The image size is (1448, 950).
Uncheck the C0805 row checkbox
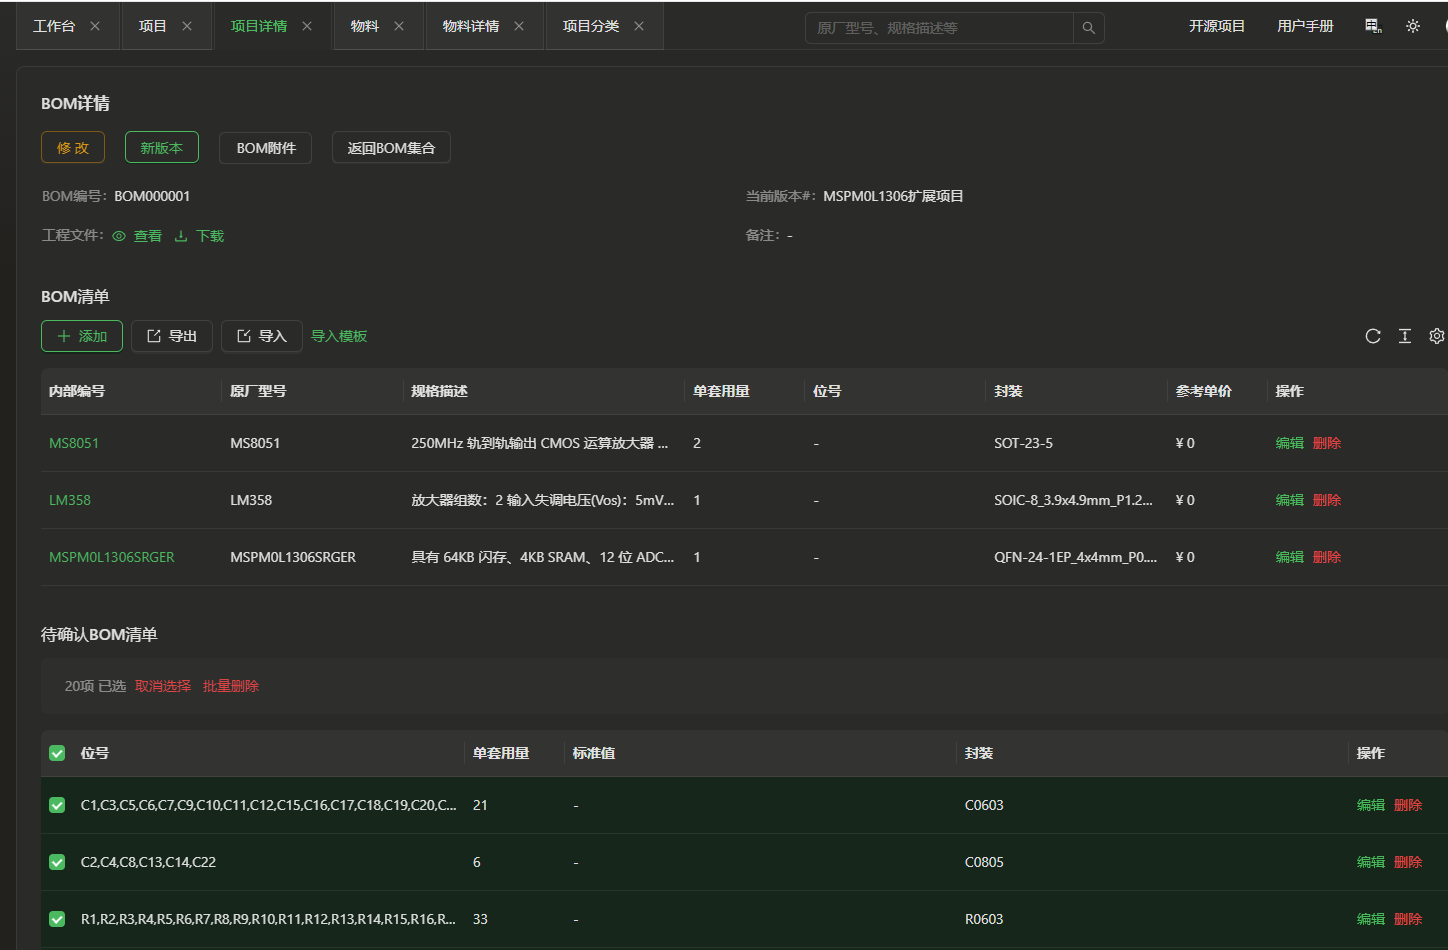coord(57,862)
